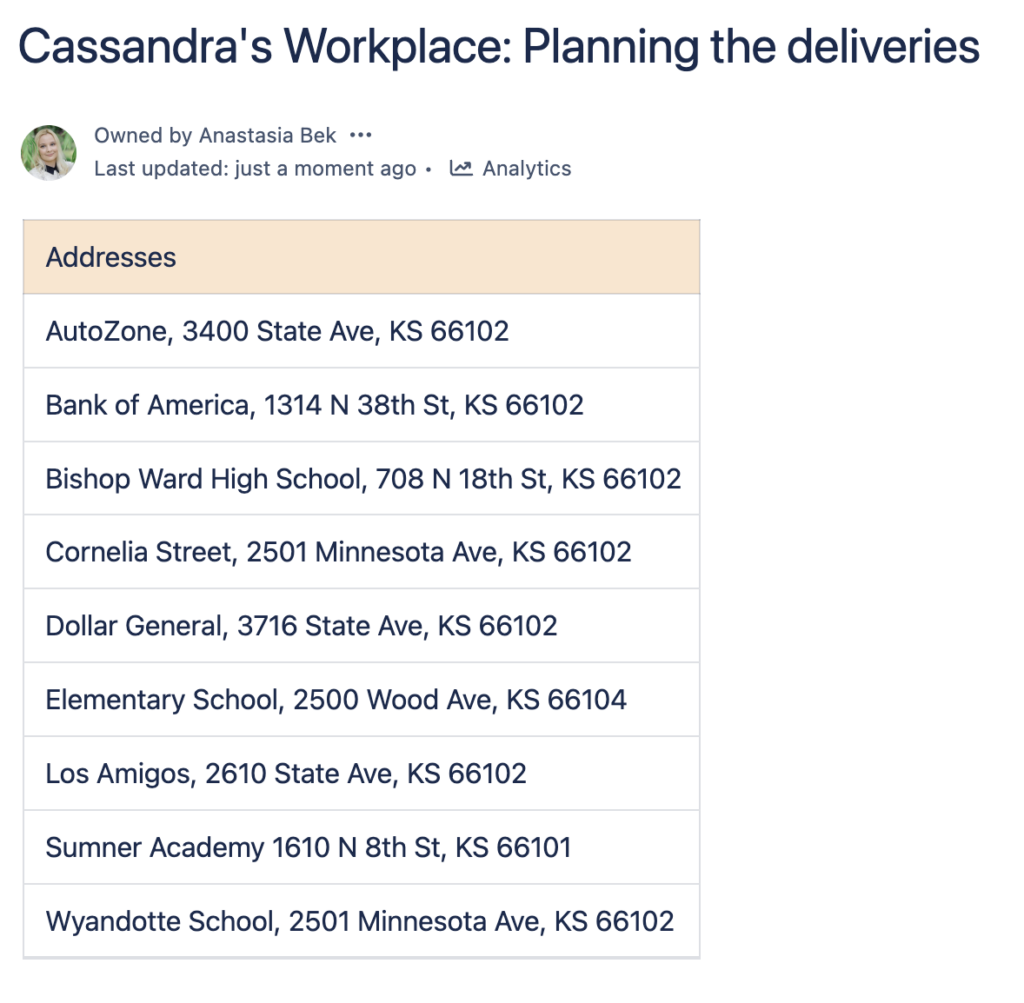Click the 'Sumner Academy' name text
This screenshot has width=1024, height=1003.
pyautogui.click(x=155, y=848)
